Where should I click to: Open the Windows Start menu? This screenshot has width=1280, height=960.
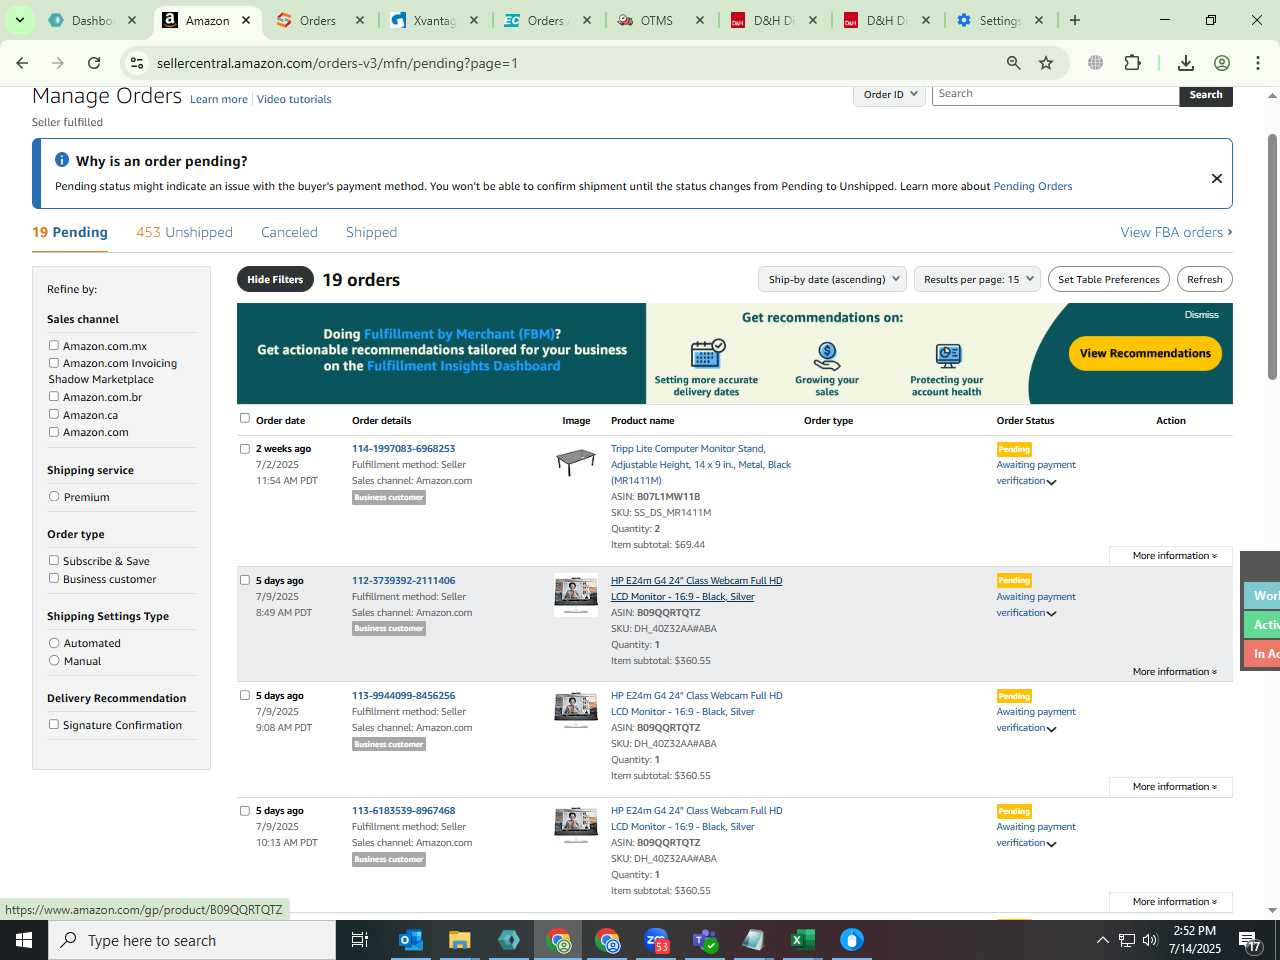click(24, 940)
